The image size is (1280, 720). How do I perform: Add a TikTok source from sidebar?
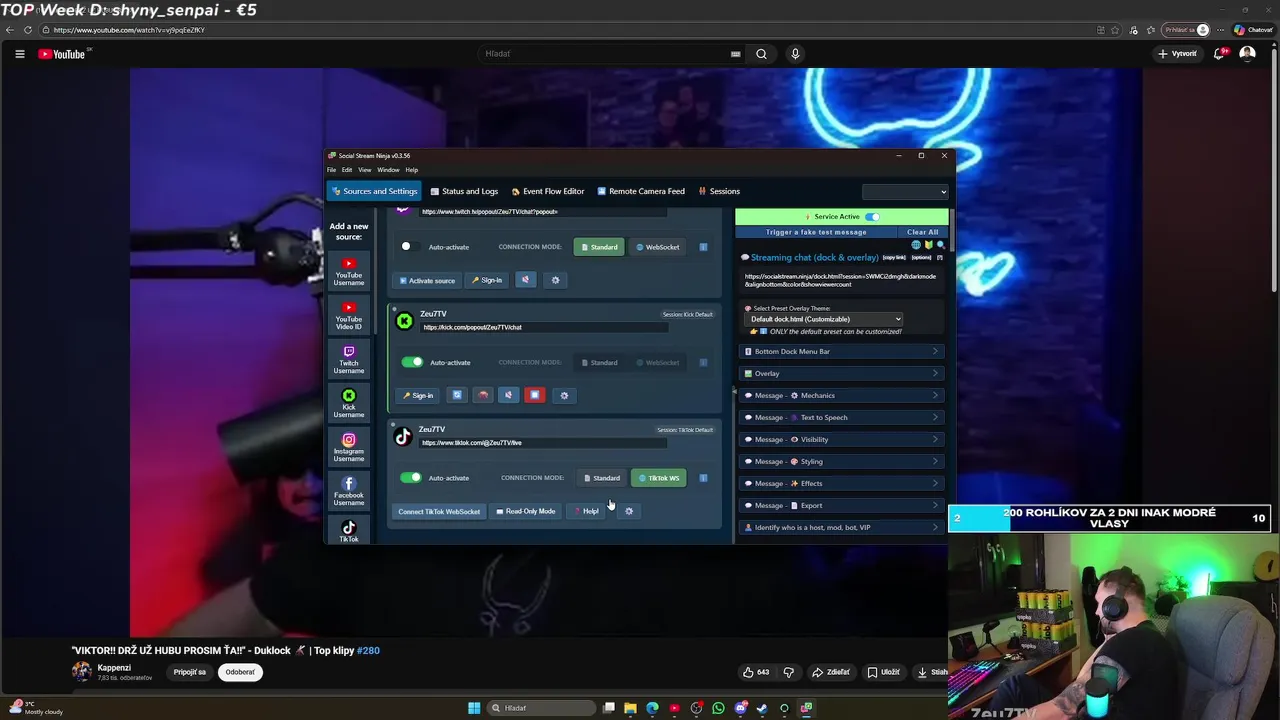tap(349, 532)
